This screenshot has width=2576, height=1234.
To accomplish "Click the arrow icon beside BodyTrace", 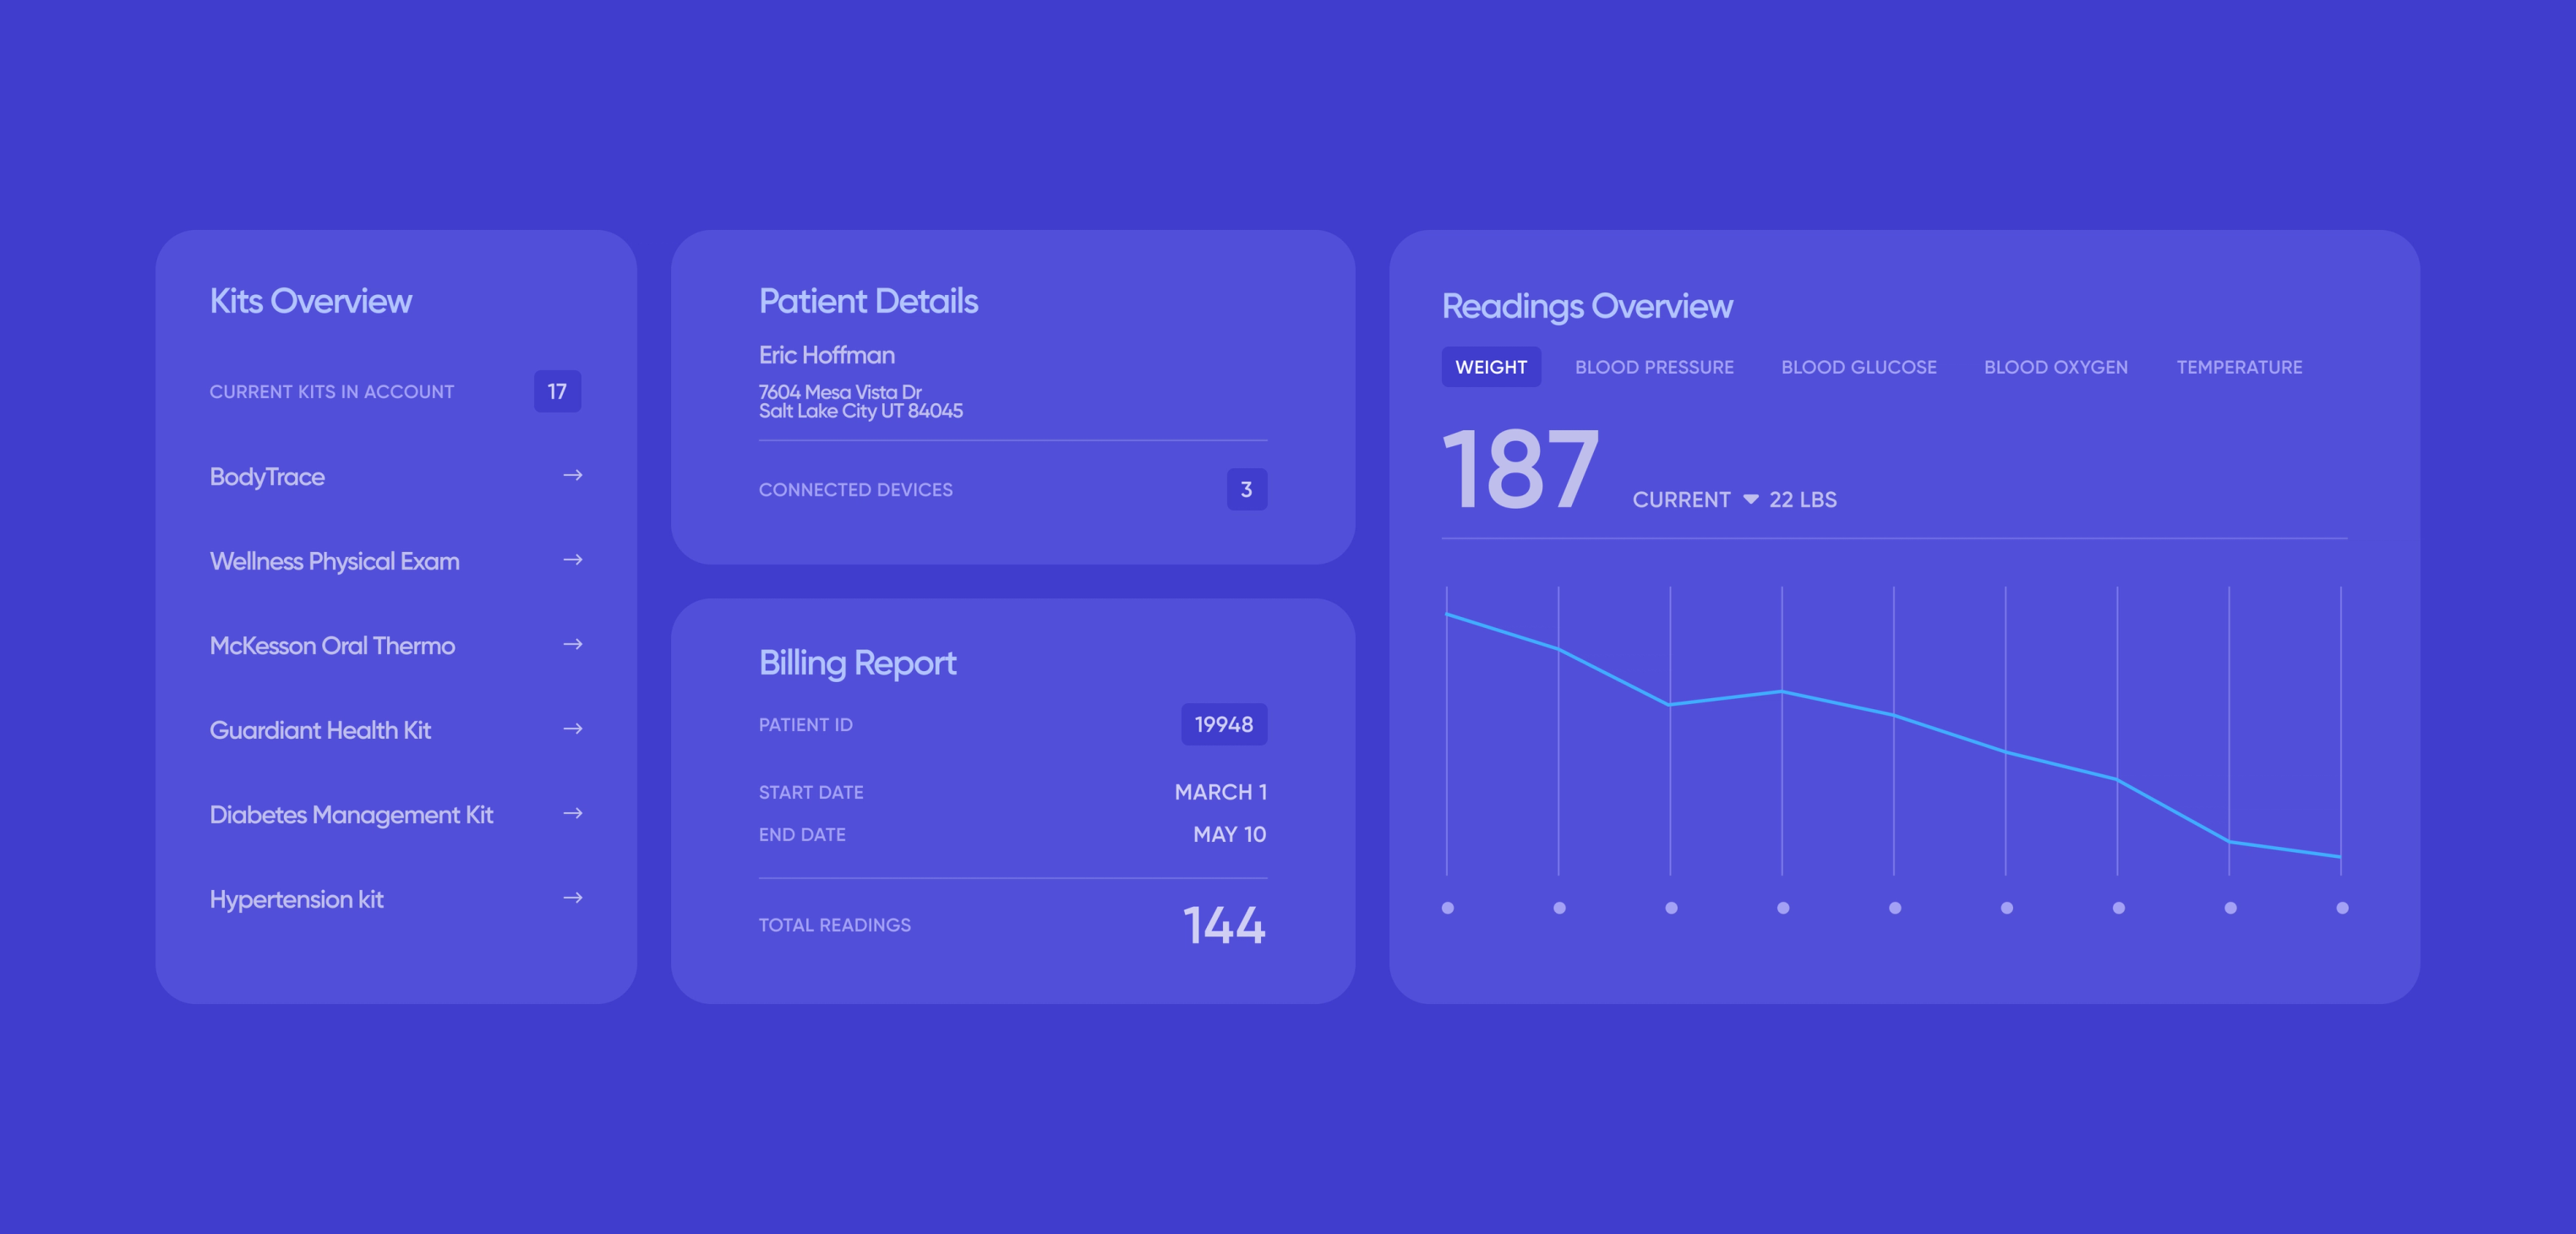I will [x=573, y=475].
